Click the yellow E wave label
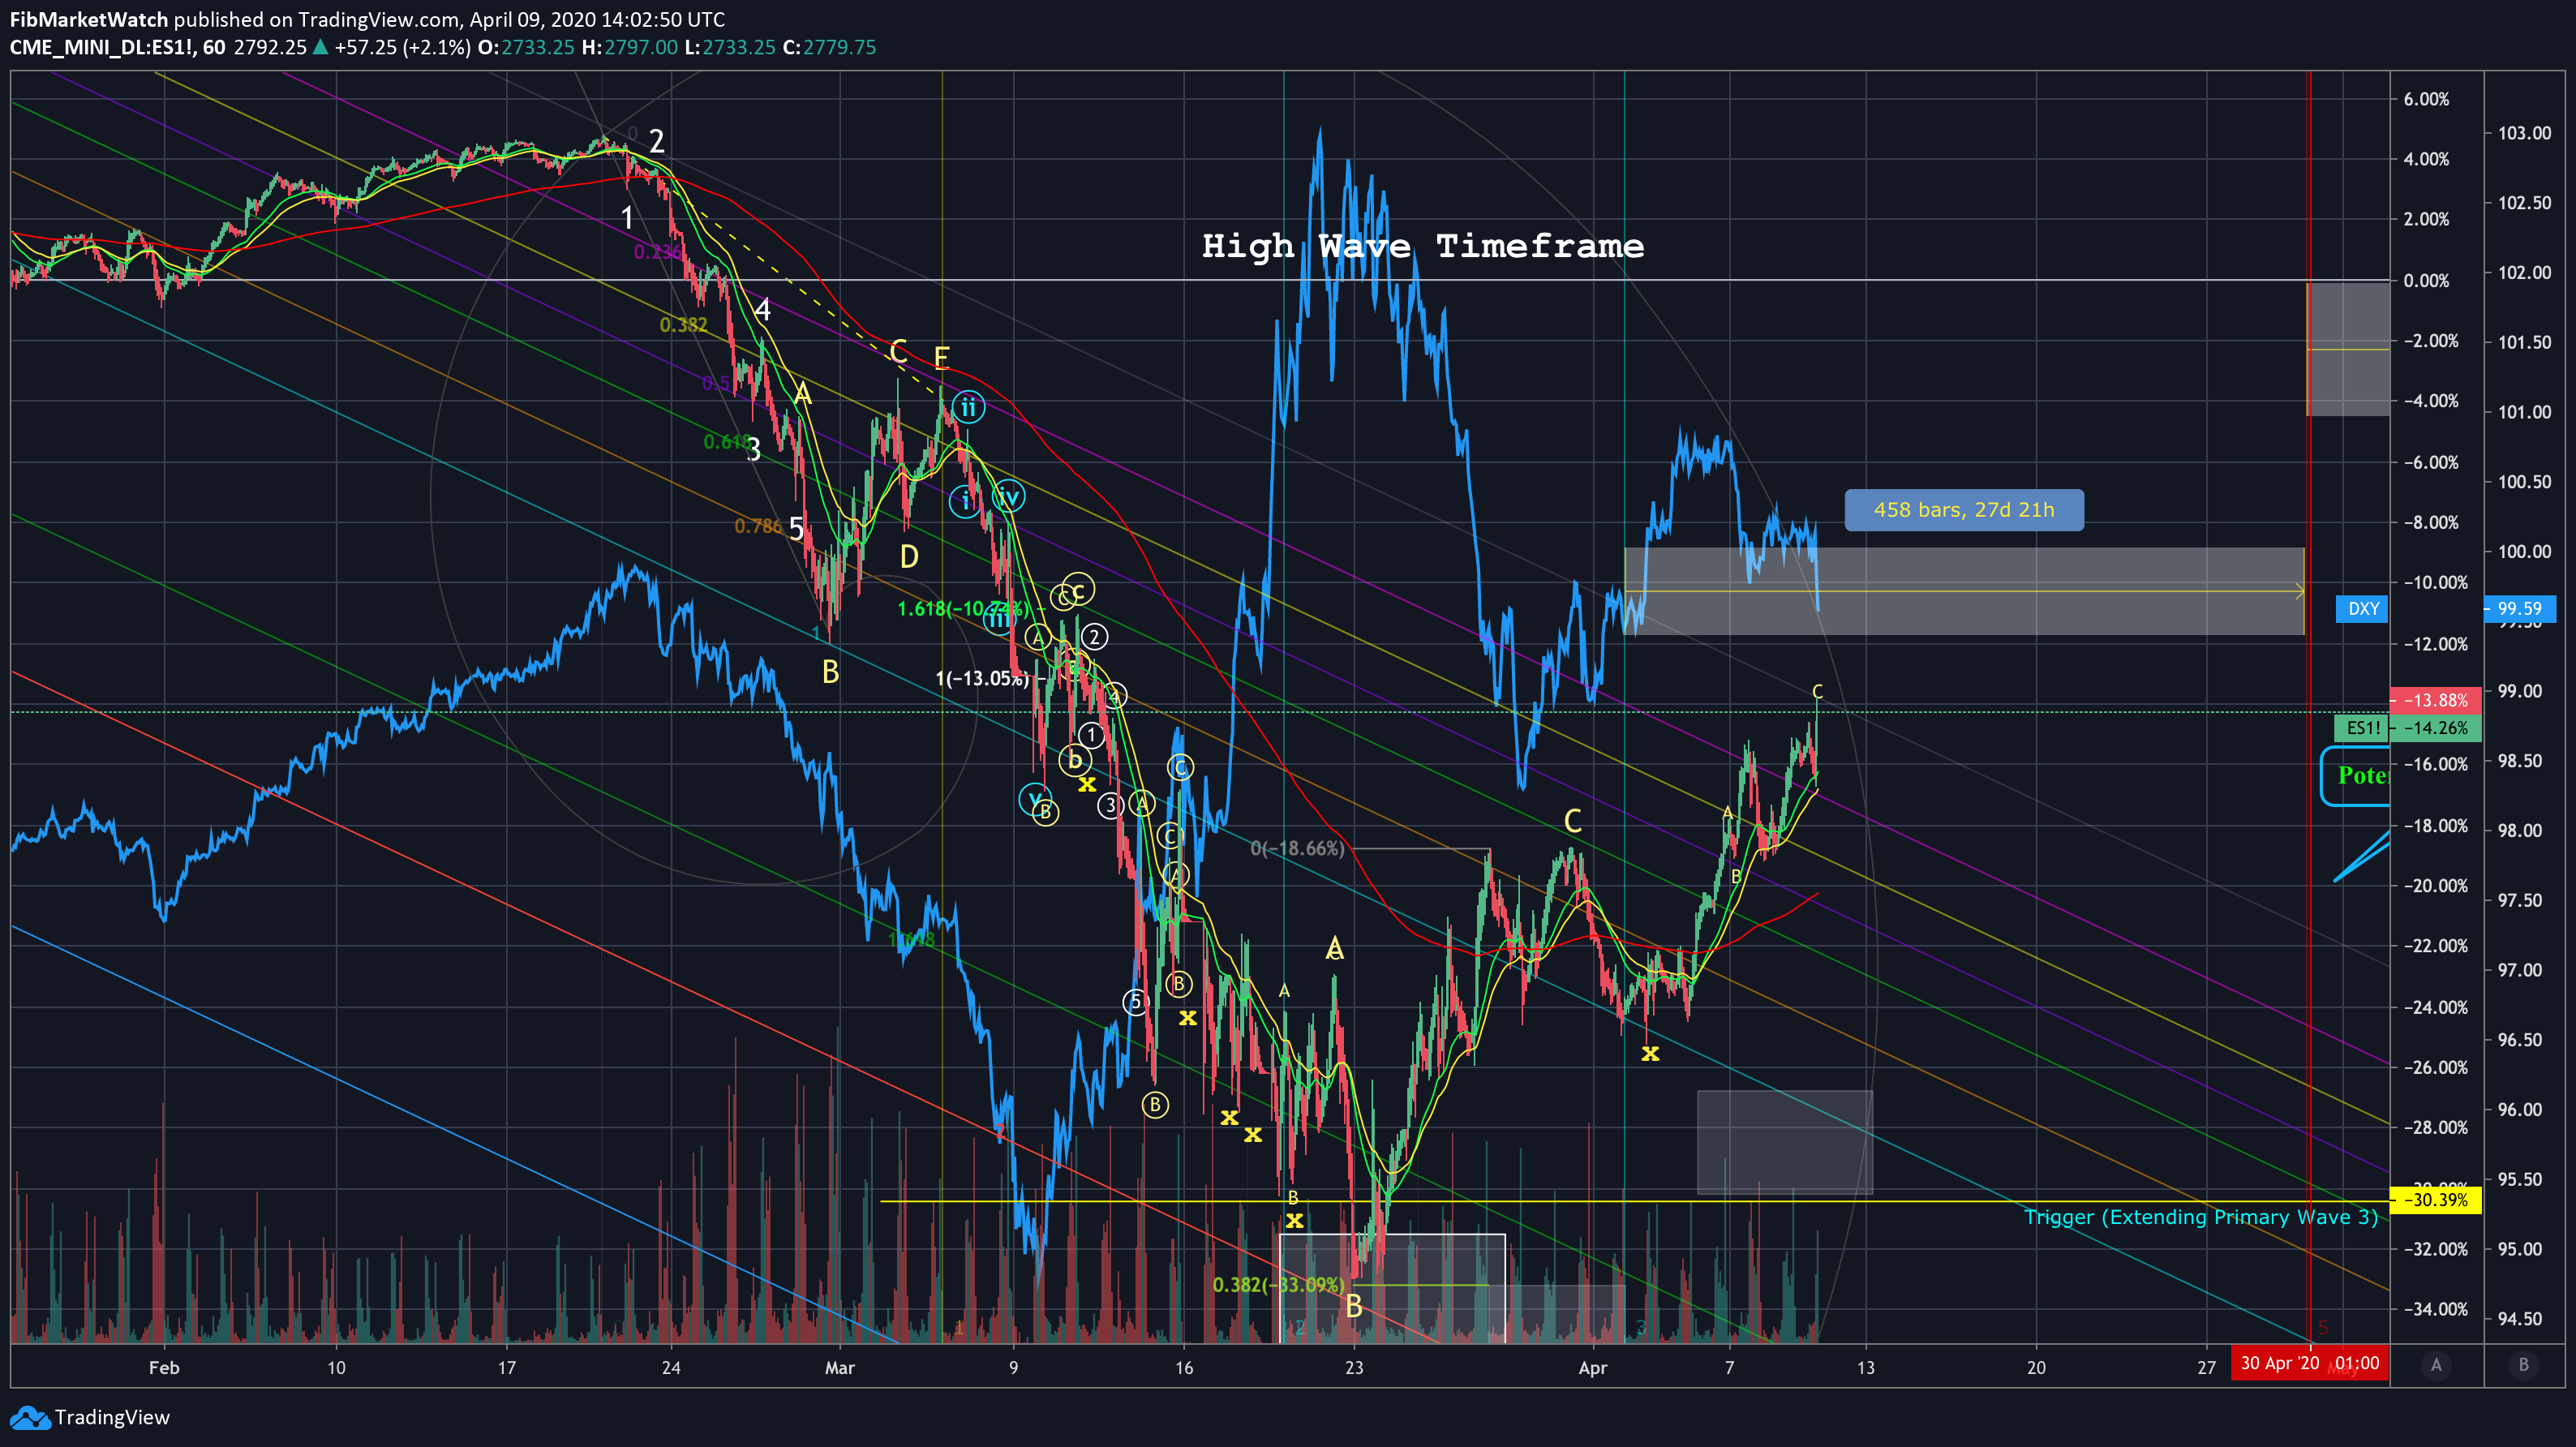This screenshot has height=1447, width=2576. [x=941, y=358]
